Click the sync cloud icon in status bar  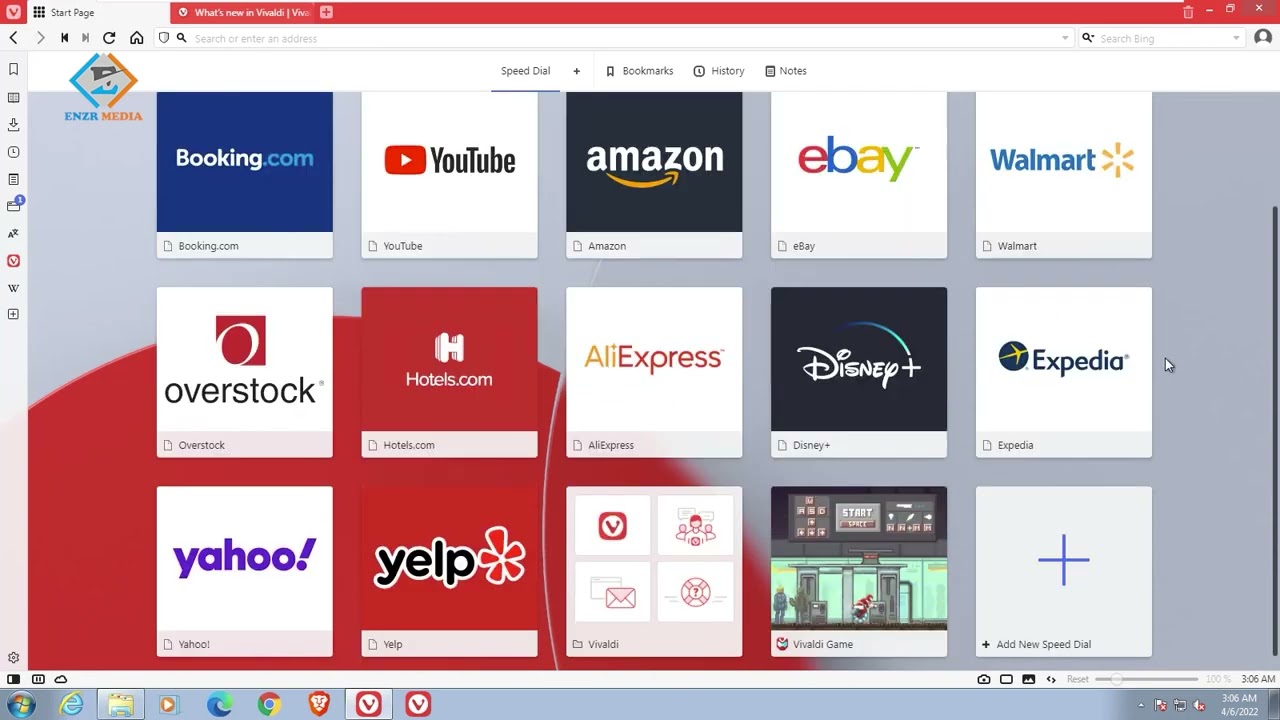coord(61,679)
